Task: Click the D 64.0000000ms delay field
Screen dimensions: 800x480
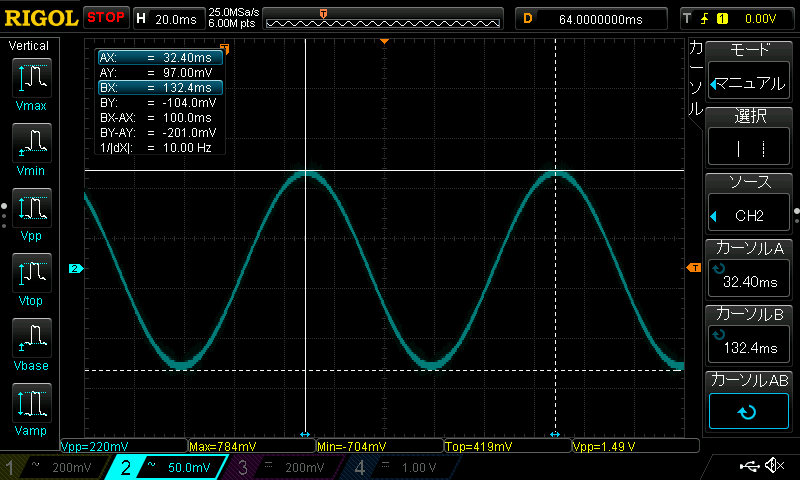Action: (x=591, y=19)
